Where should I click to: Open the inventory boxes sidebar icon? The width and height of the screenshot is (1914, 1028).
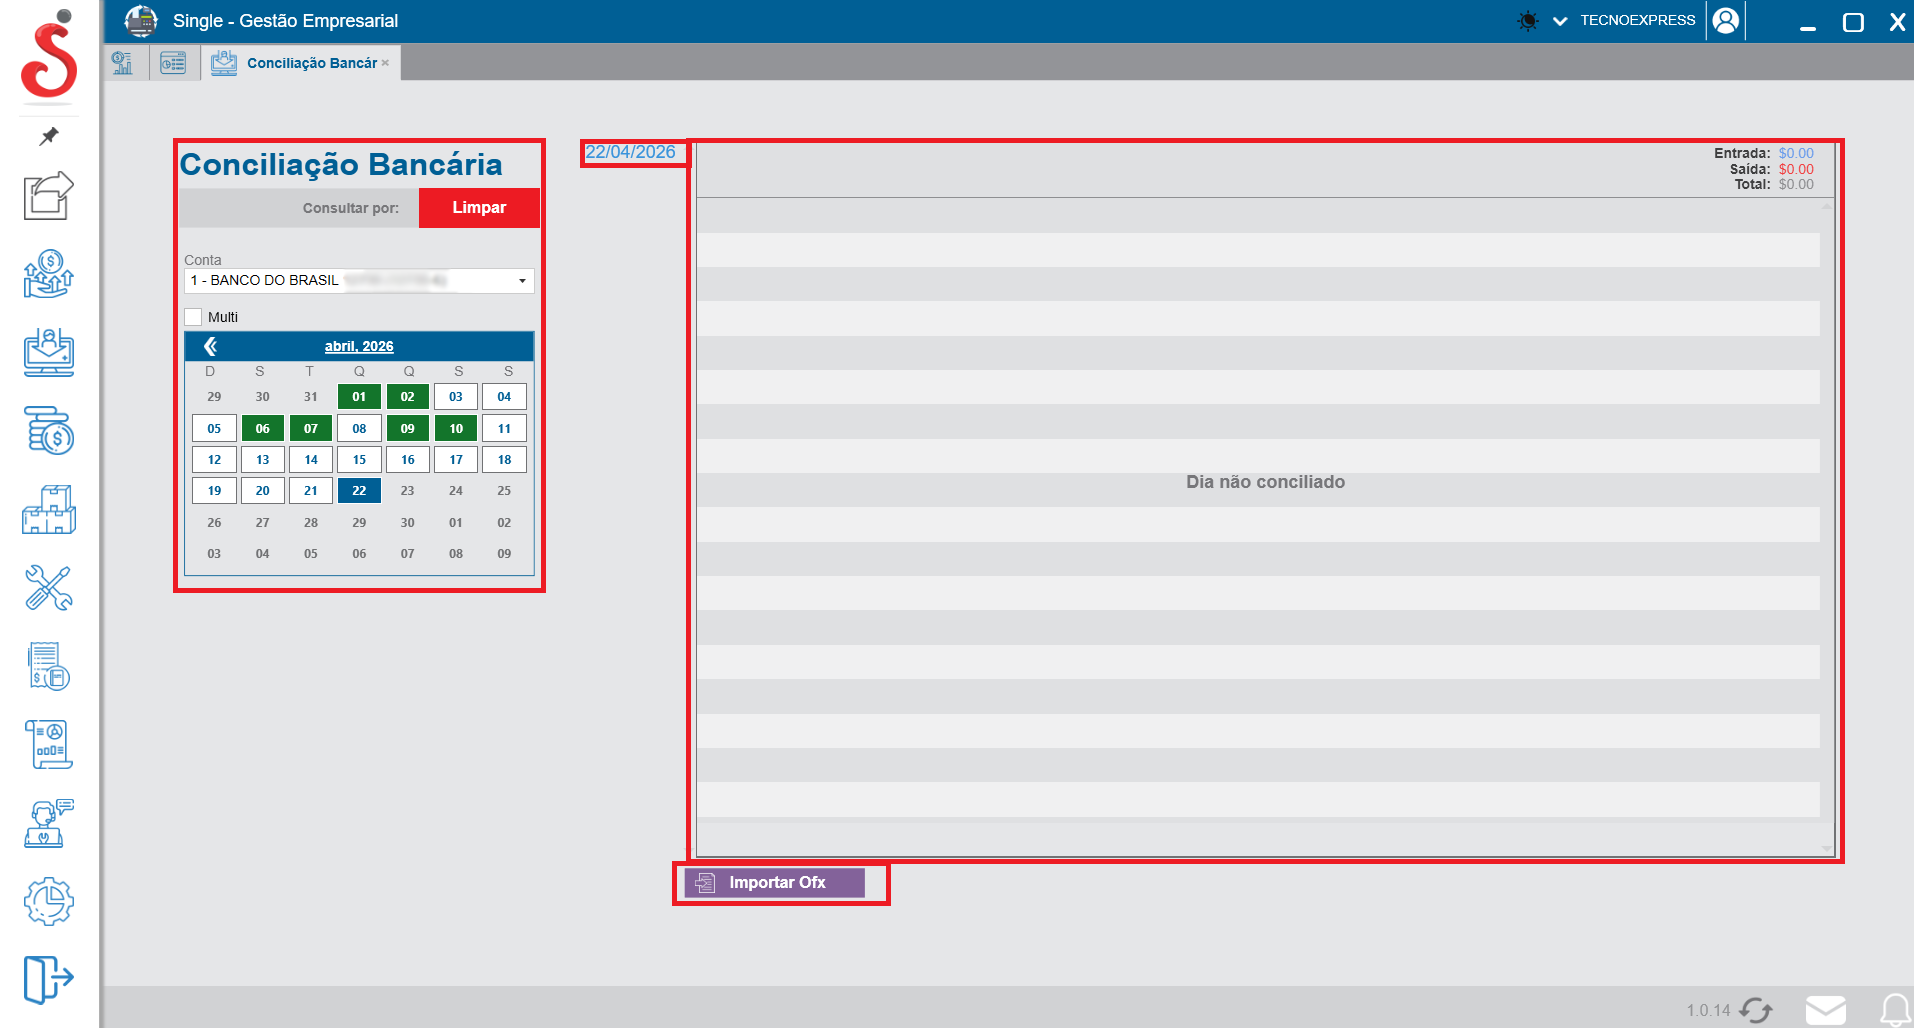click(x=48, y=510)
